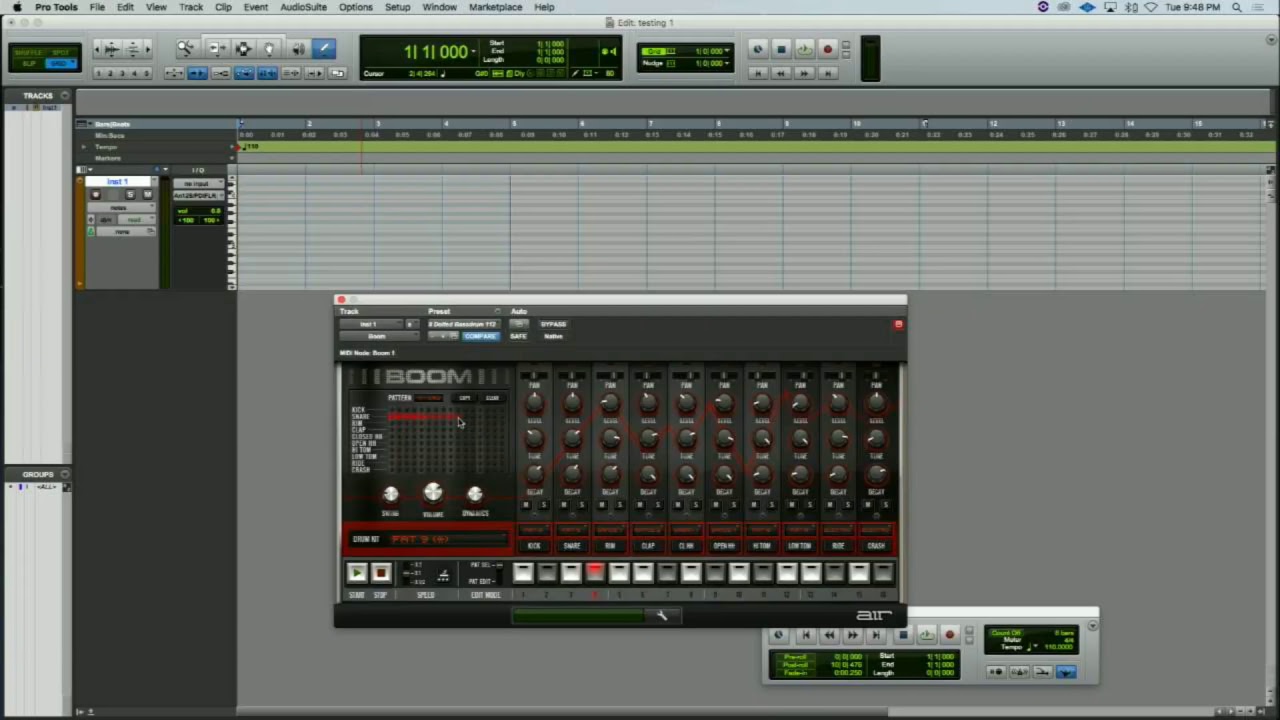Image resolution: width=1280 pixels, height=720 pixels.
Task: Expand the Tempo ruler
Action: [x=84, y=147]
